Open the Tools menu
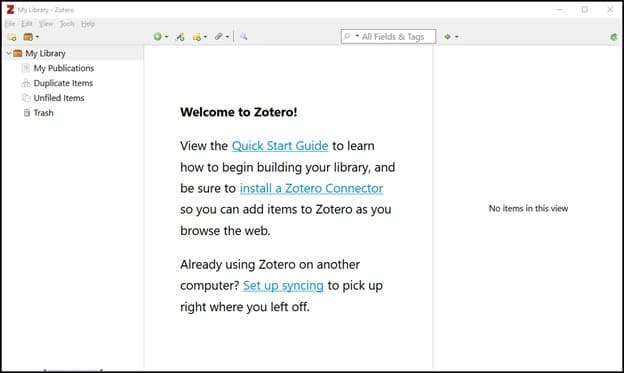This screenshot has width=624, height=373. point(67,24)
